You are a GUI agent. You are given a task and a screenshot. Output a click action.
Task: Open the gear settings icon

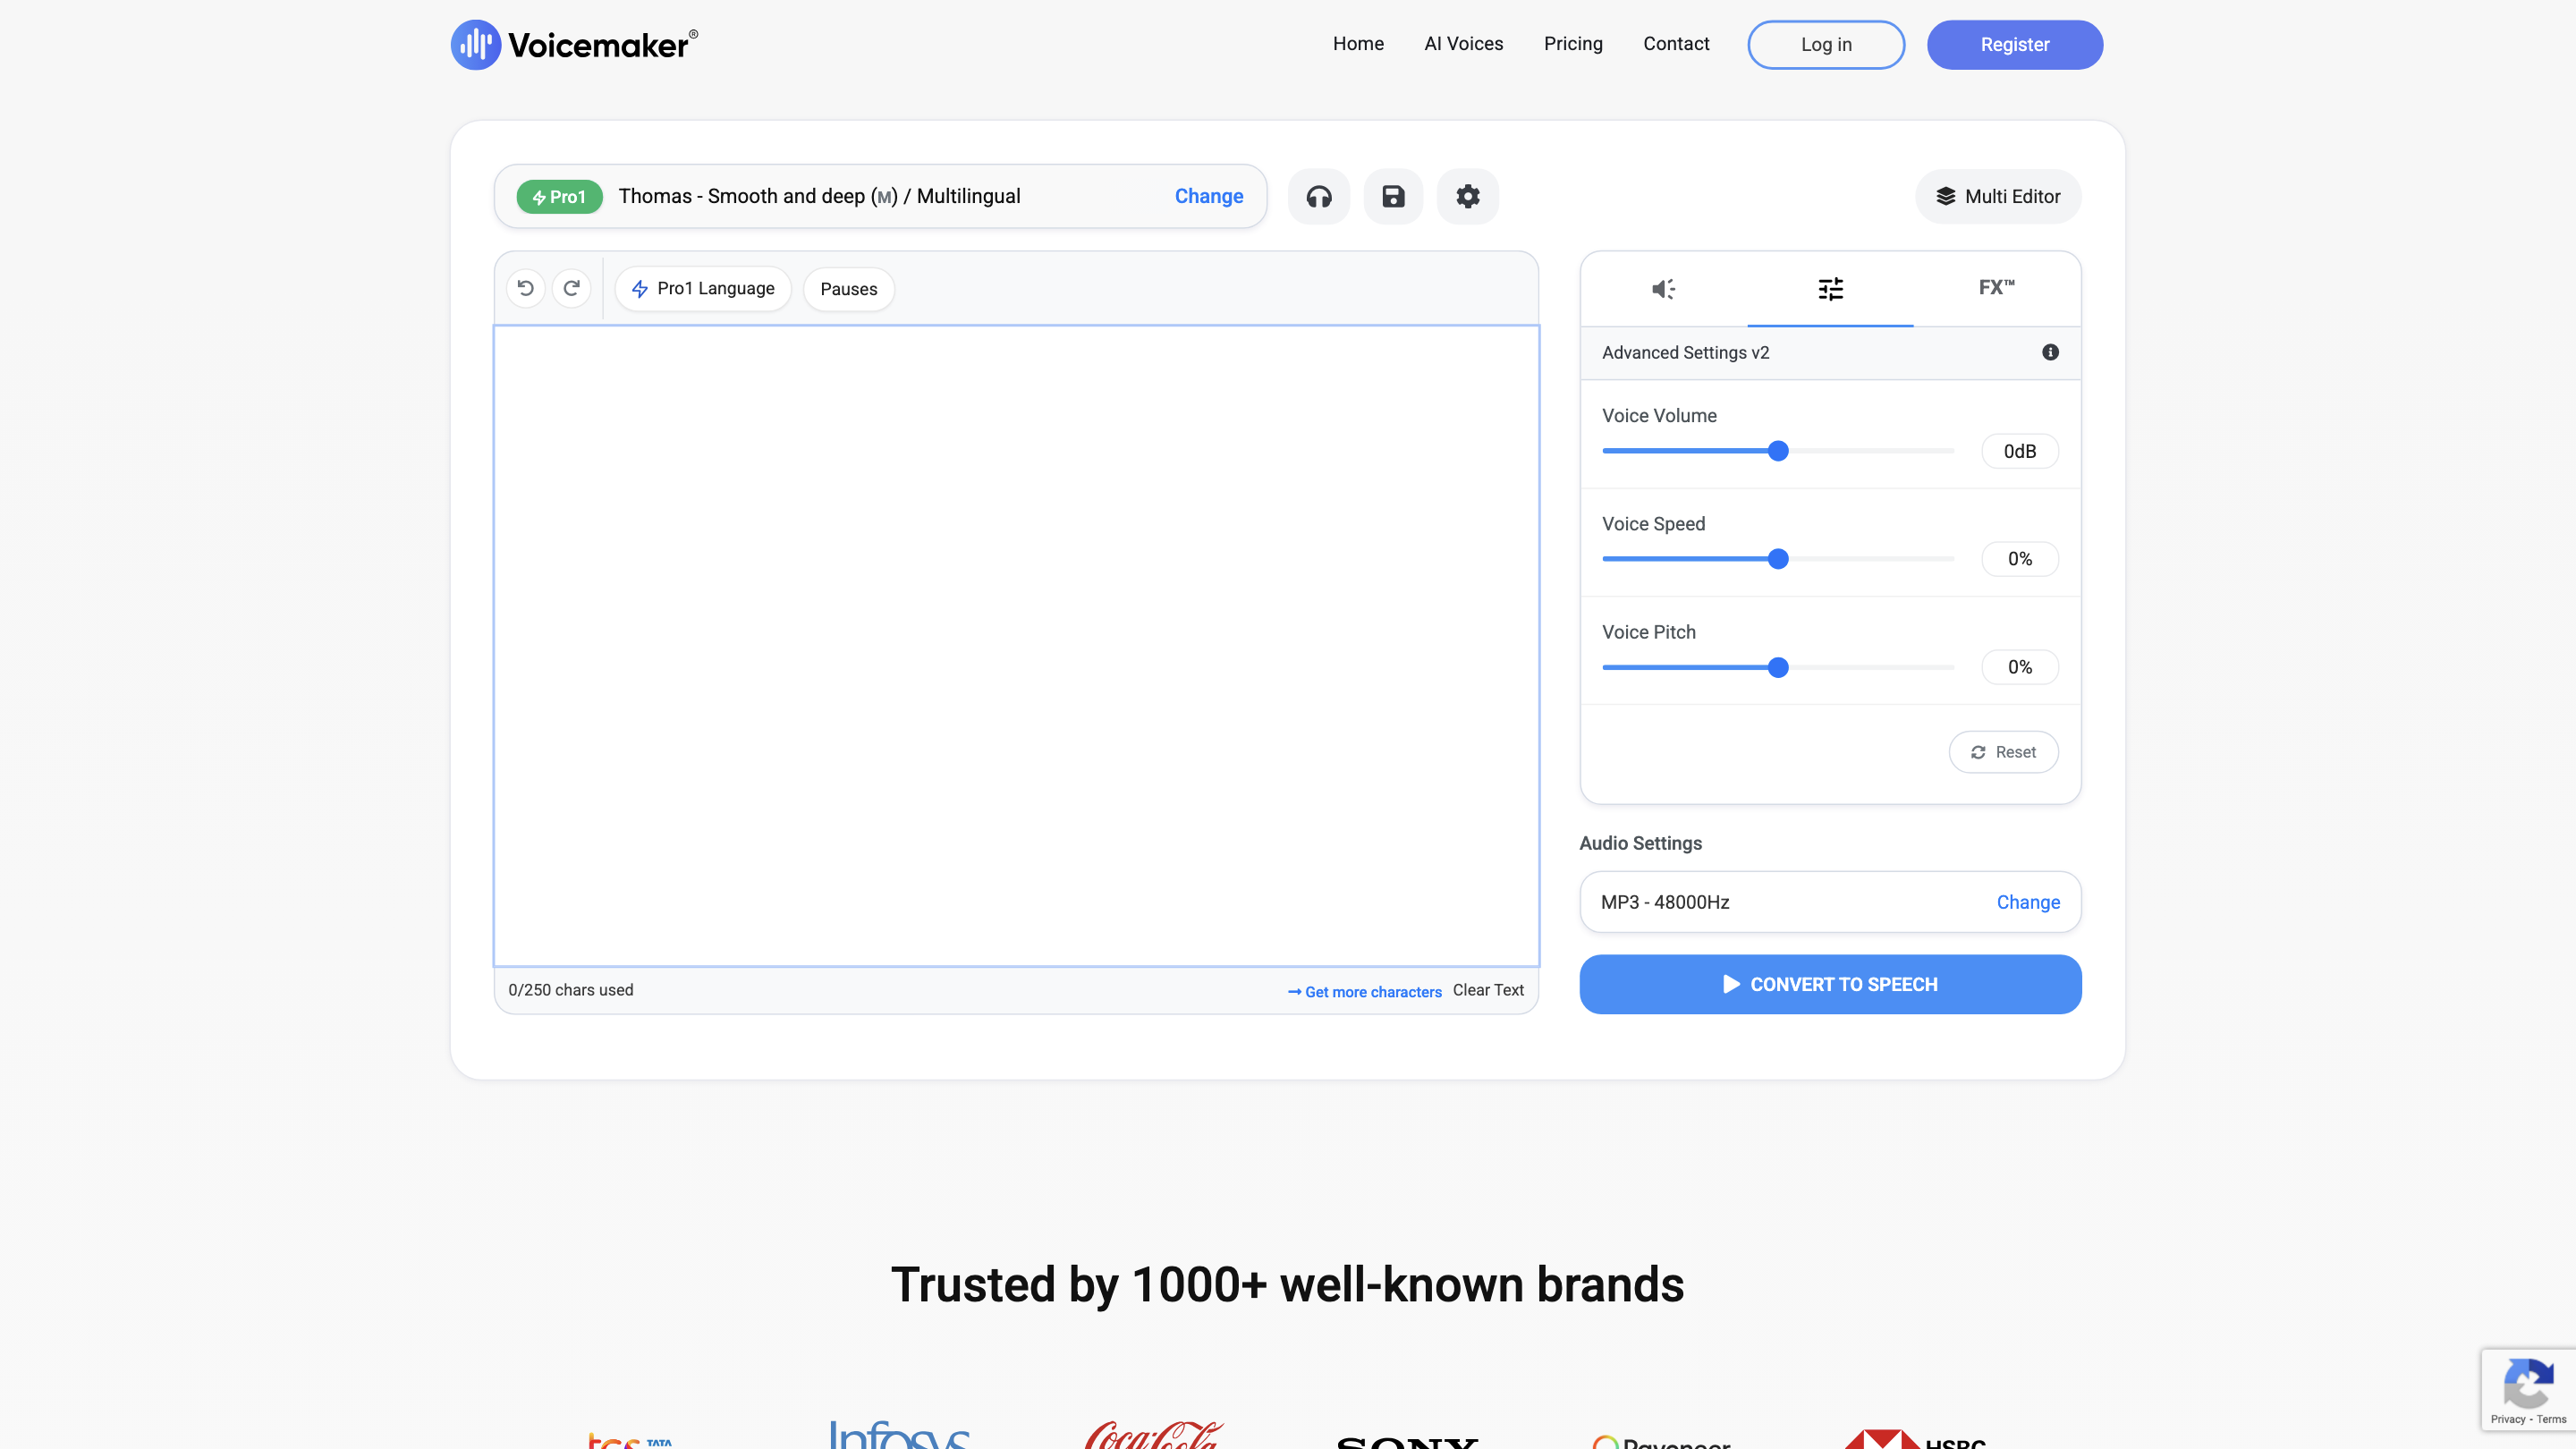coord(1467,197)
